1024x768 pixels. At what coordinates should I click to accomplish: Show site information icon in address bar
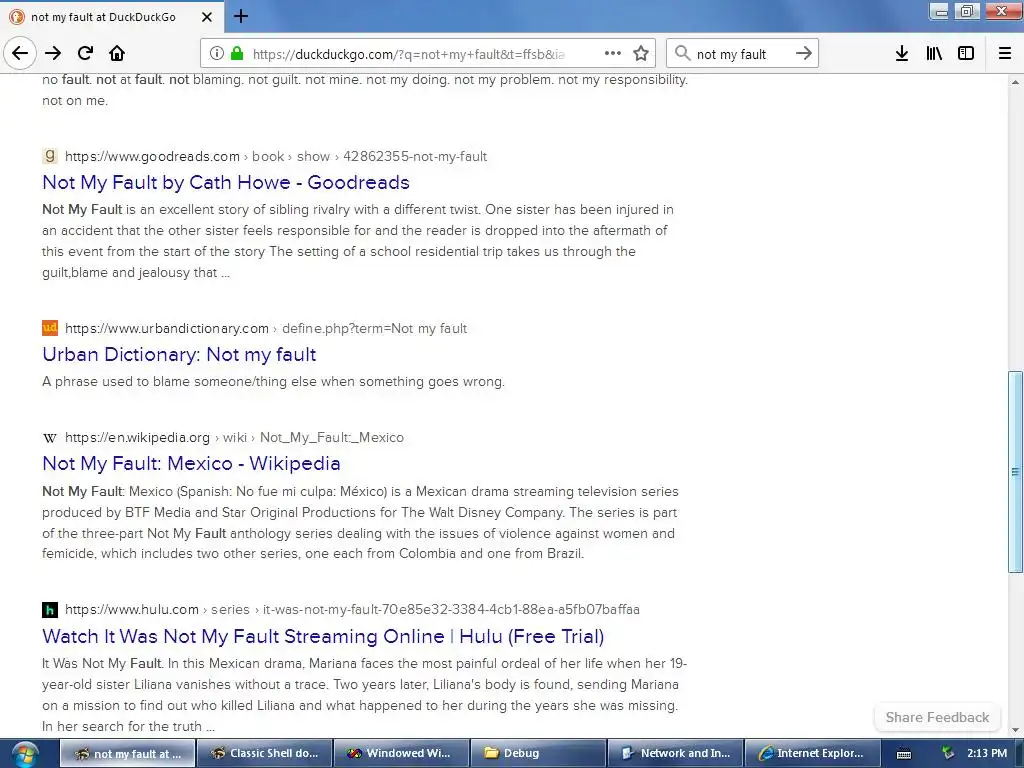[x=216, y=54]
